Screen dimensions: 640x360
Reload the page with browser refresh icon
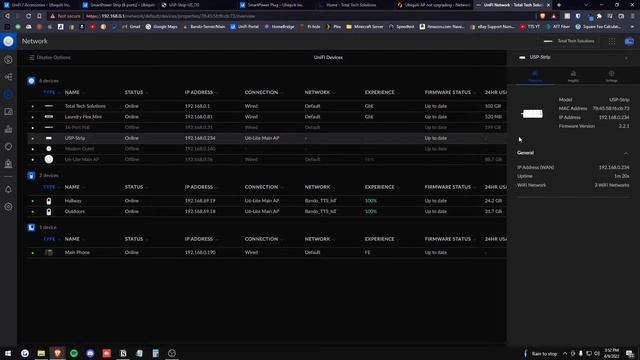[29, 16]
